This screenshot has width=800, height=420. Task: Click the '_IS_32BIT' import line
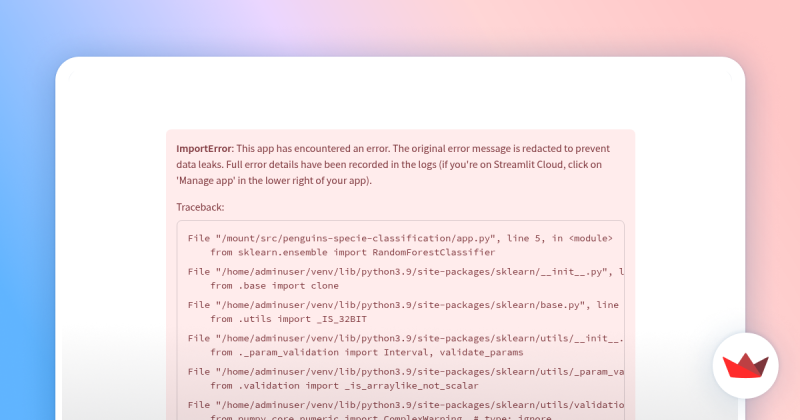click(x=288, y=319)
